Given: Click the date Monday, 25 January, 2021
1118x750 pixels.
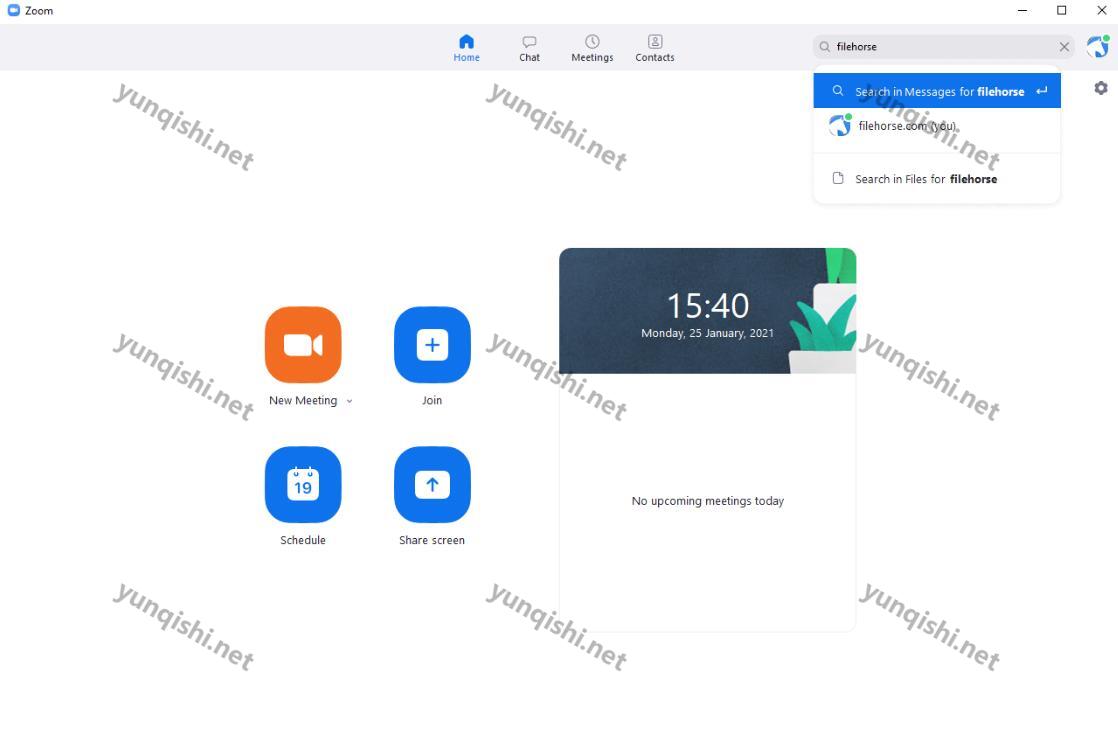Looking at the screenshot, I should (707, 333).
